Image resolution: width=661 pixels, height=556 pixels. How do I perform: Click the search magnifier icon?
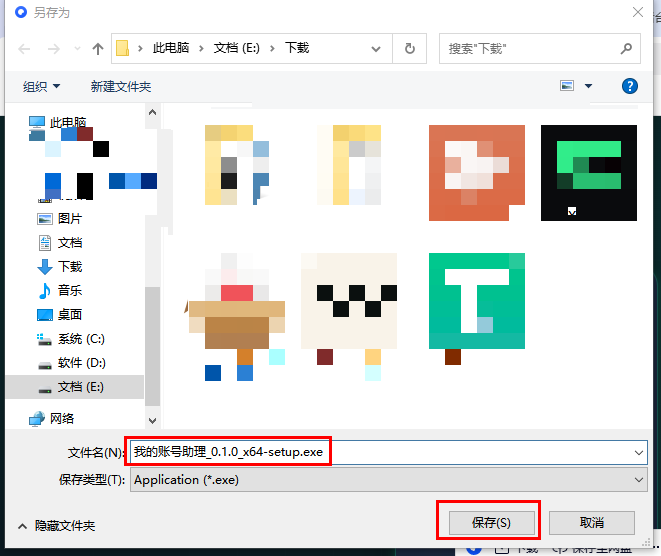626,49
